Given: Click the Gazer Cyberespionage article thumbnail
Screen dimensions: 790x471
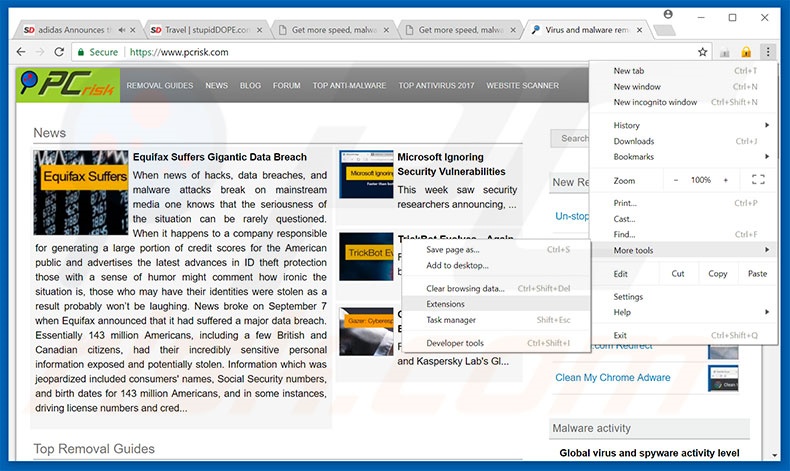Looking at the screenshot, I should pyautogui.click(x=366, y=331).
